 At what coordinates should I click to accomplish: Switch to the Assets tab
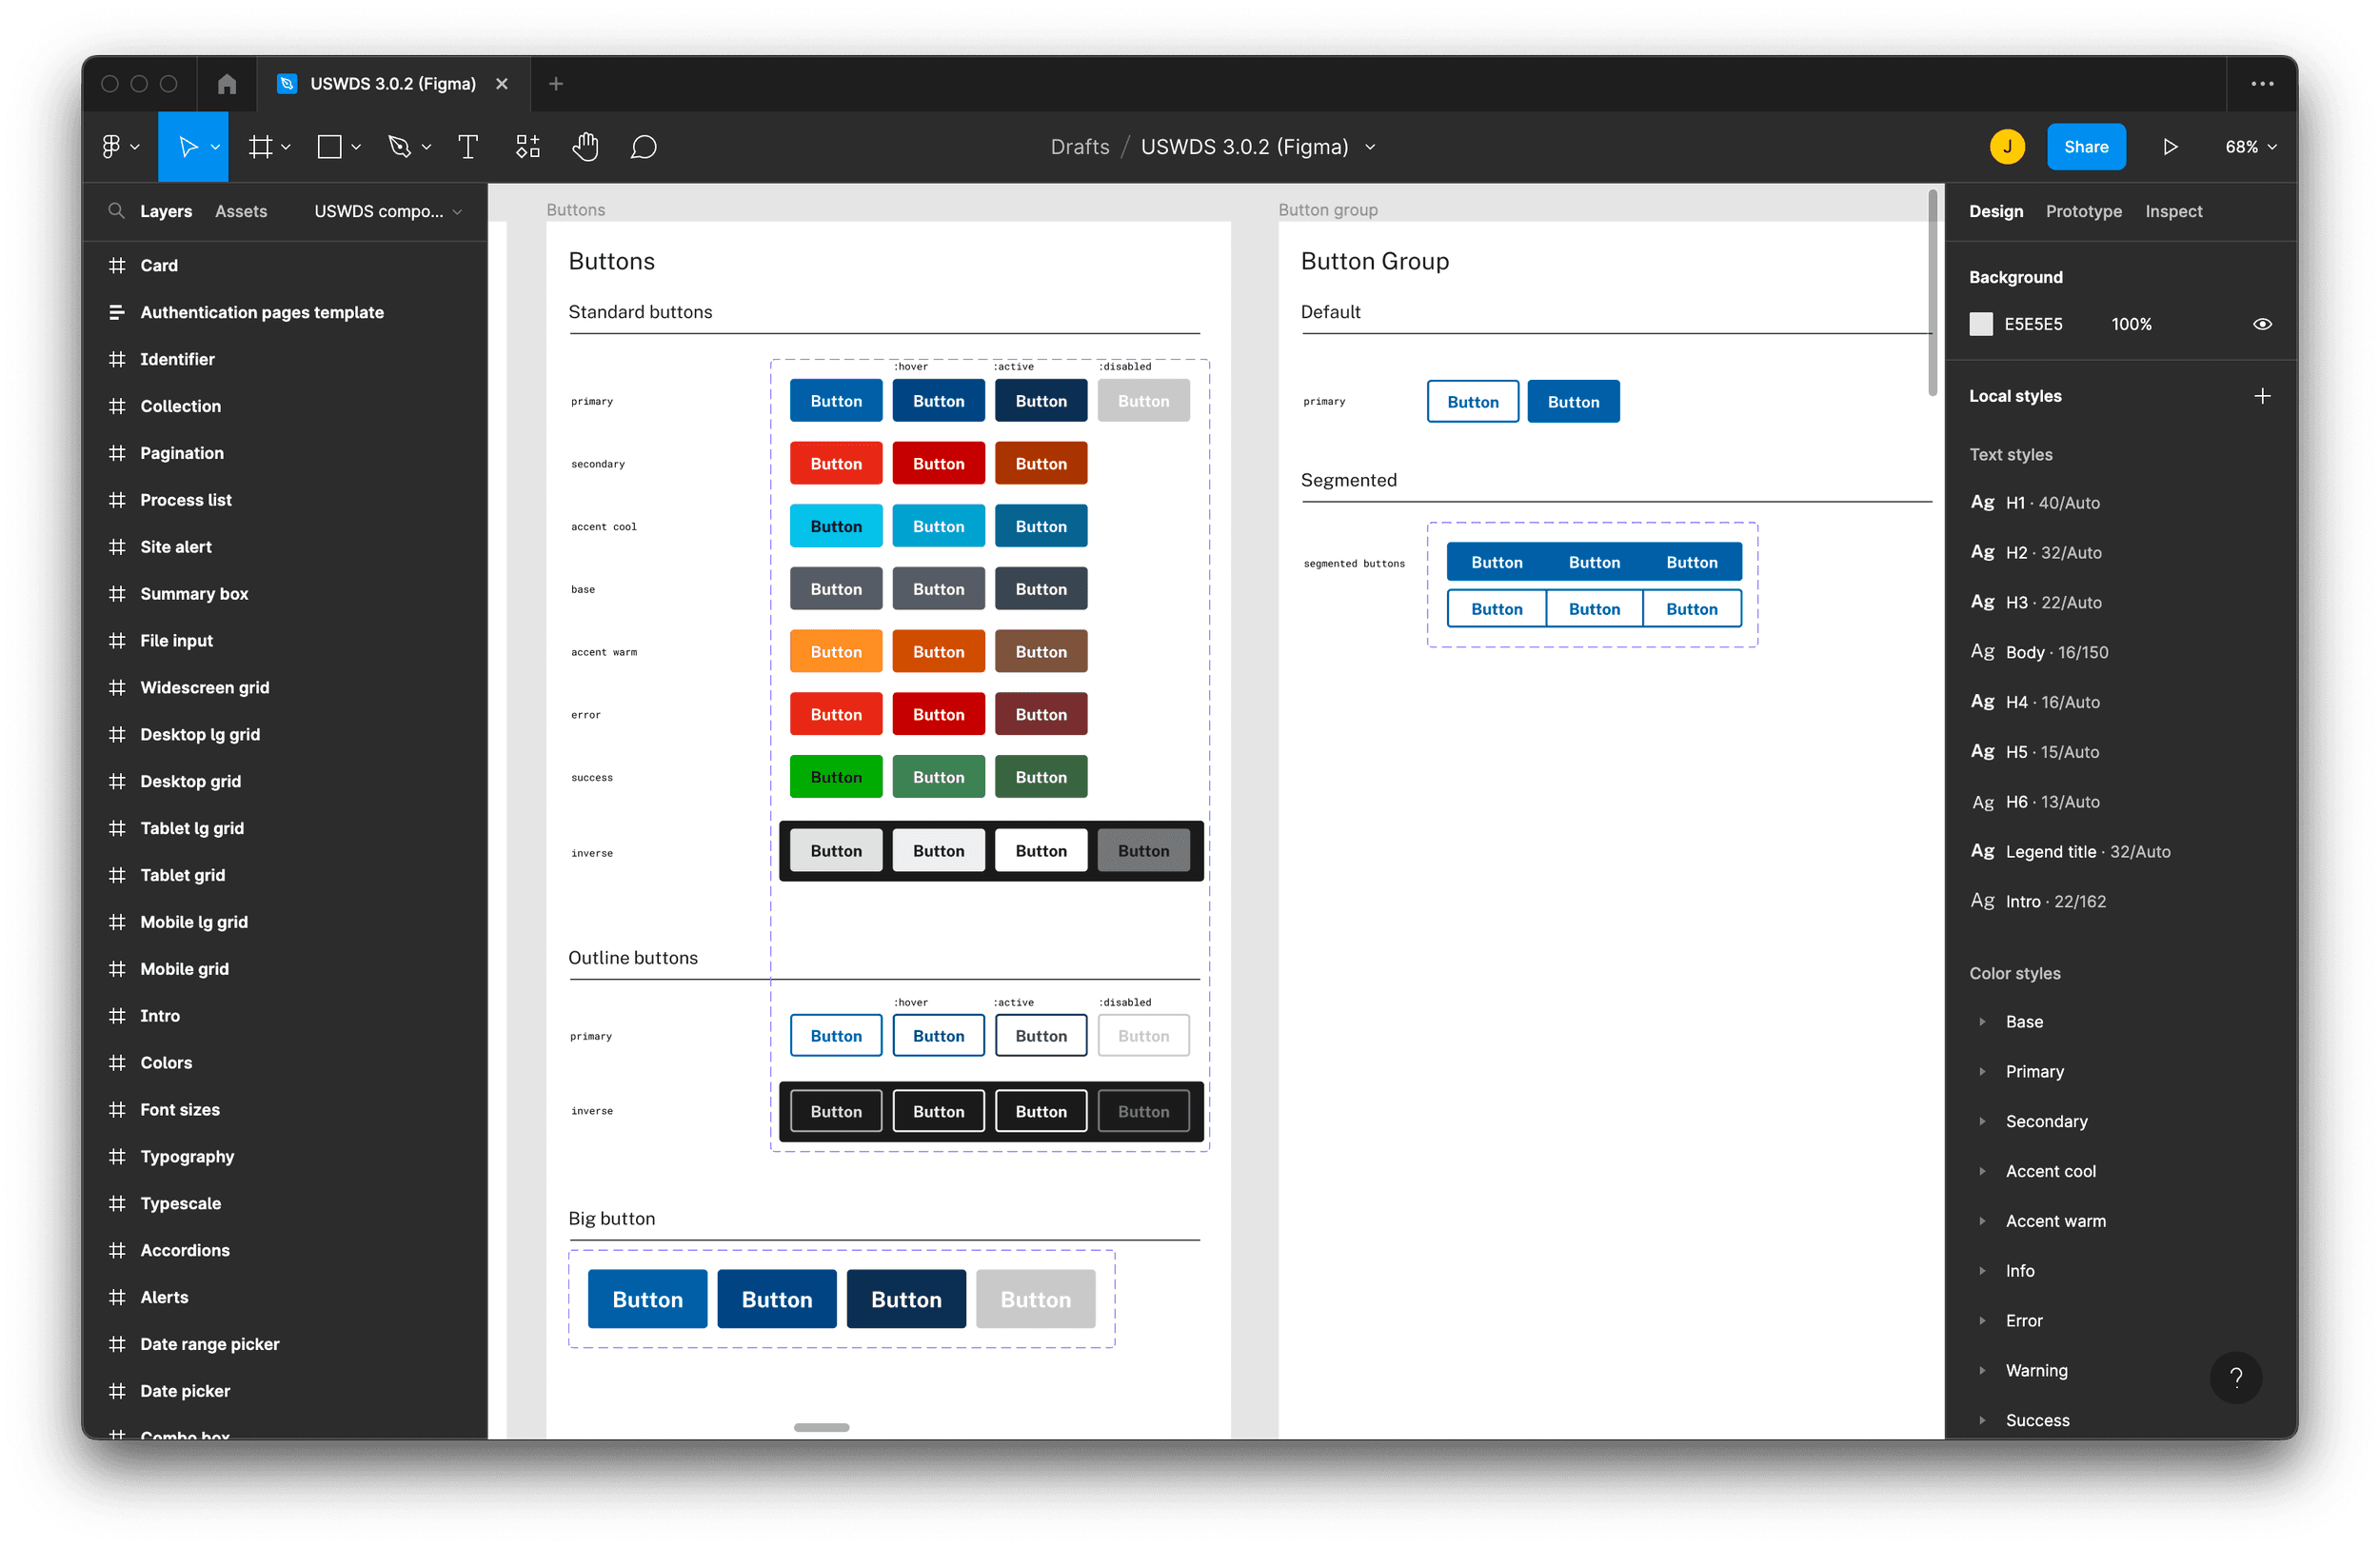coord(241,211)
